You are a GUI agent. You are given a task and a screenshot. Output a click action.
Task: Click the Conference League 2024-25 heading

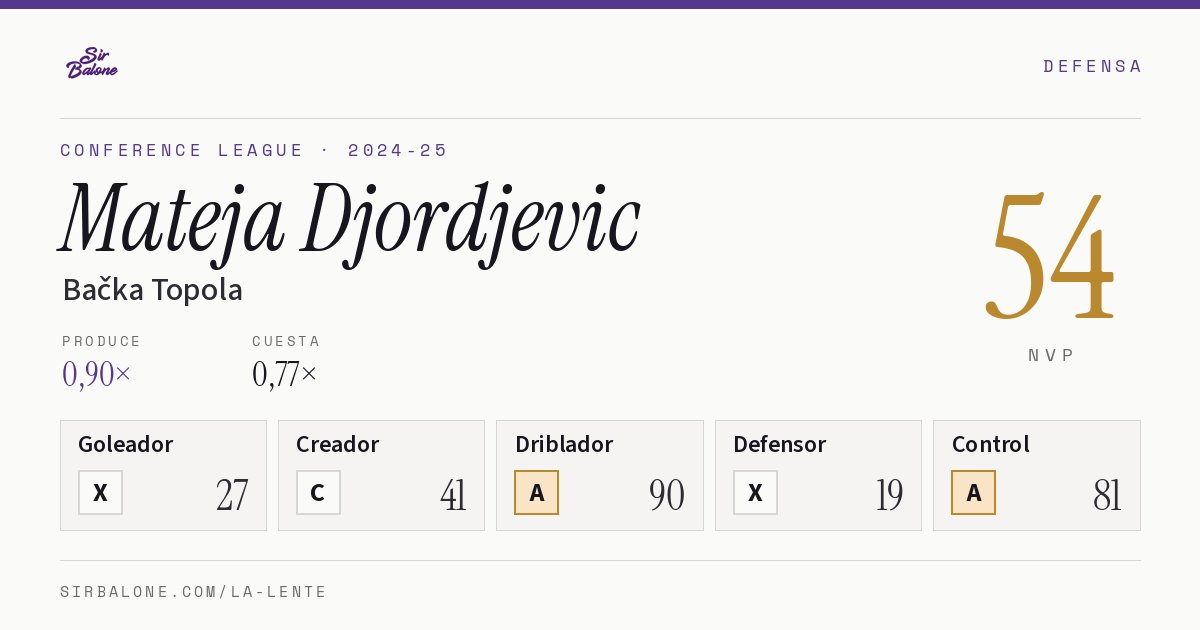[254, 150]
